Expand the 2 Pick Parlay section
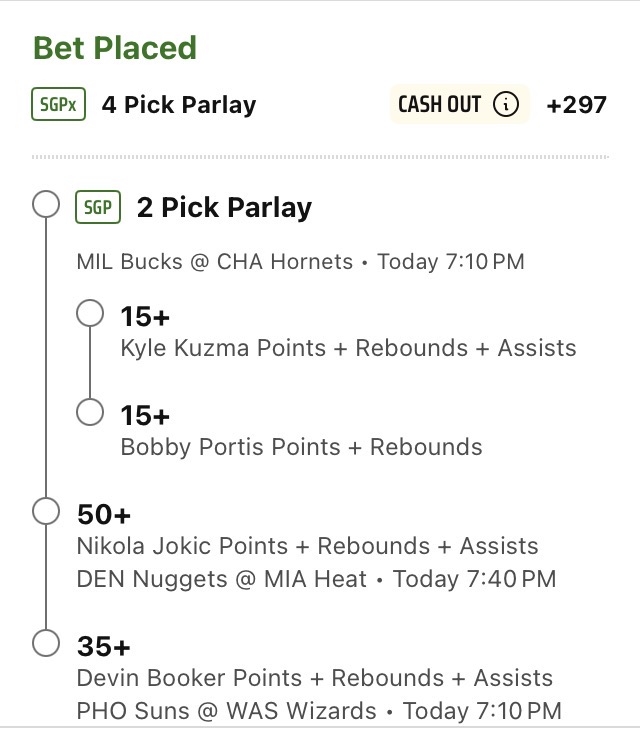 click(224, 207)
